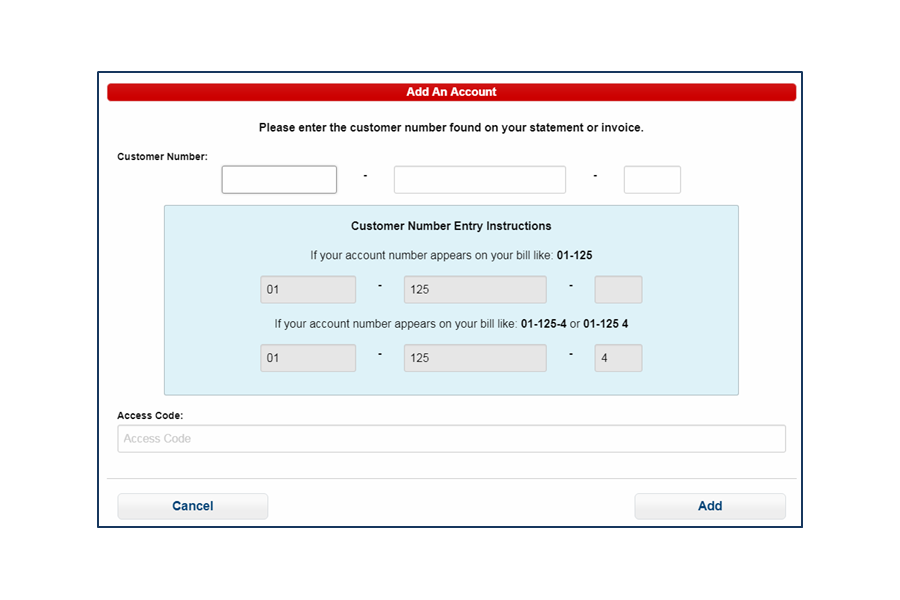Click the second row example 125 box
This screenshot has width=900, height=600.
click(x=474, y=358)
